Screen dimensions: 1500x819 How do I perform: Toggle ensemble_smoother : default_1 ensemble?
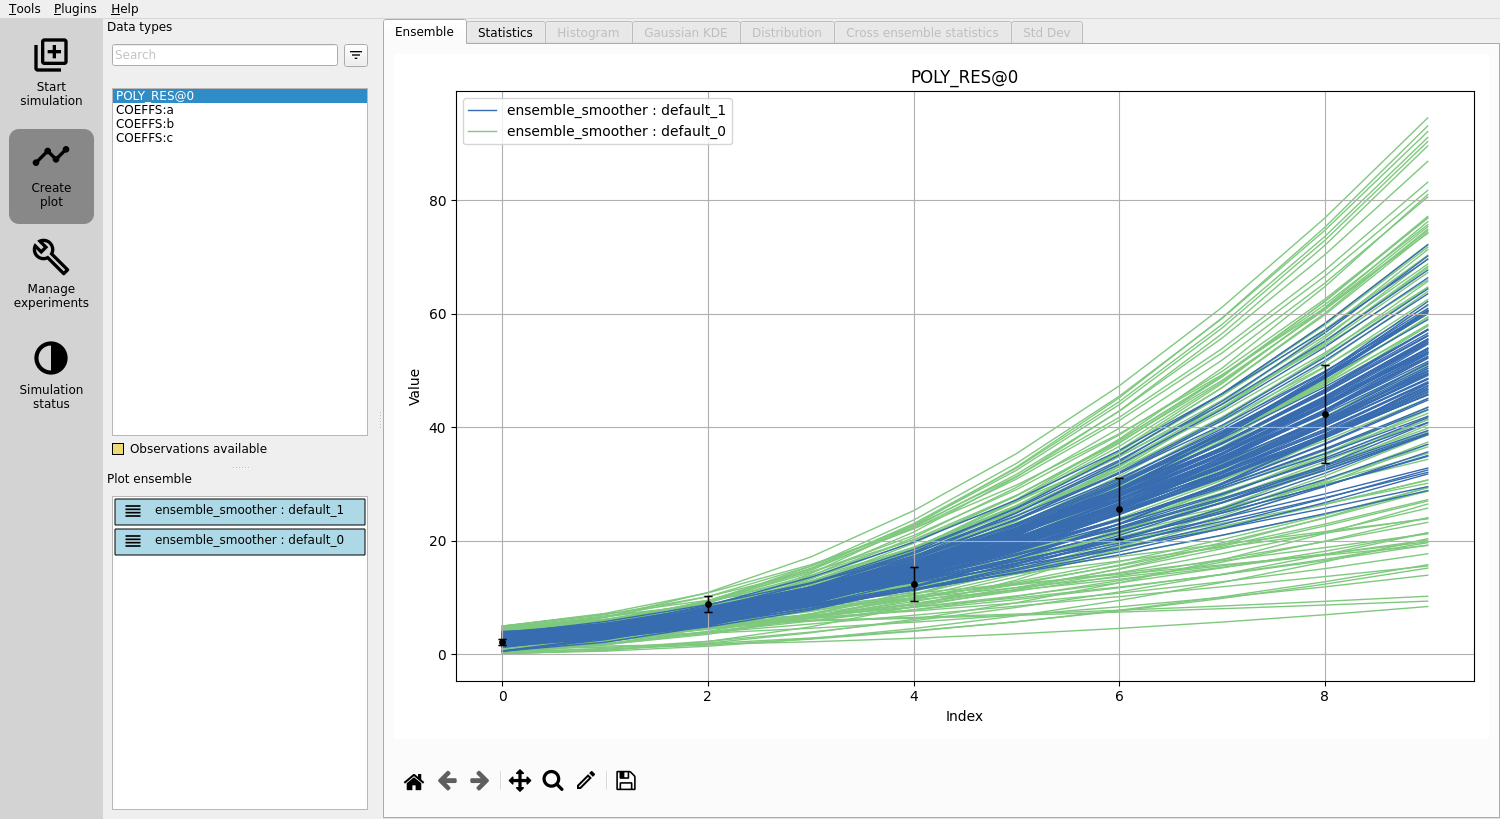tap(240, 511)
